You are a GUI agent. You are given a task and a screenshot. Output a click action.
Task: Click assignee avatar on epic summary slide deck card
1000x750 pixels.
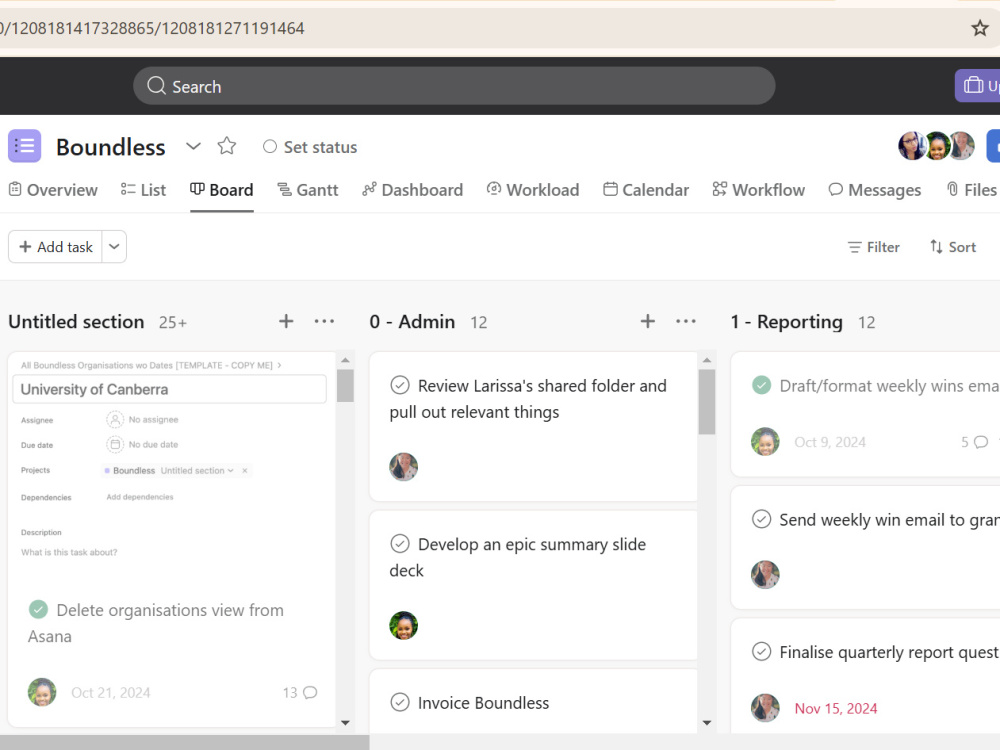pyautogui.click(x=404, y=626)
